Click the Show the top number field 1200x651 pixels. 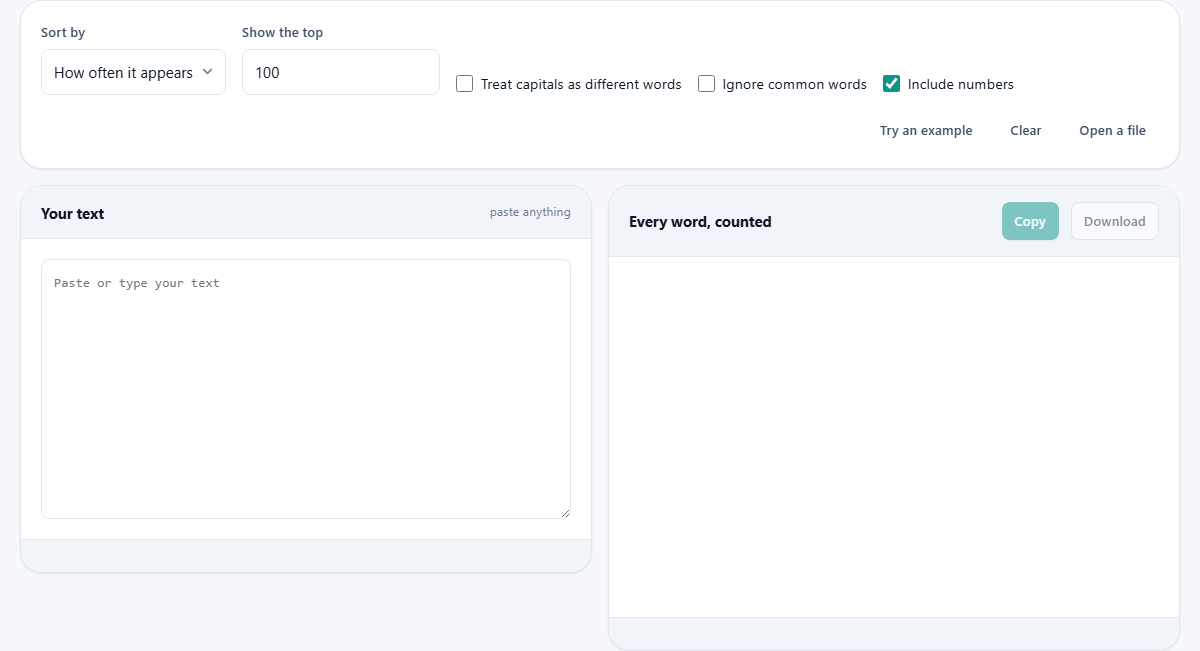point(341,72)
